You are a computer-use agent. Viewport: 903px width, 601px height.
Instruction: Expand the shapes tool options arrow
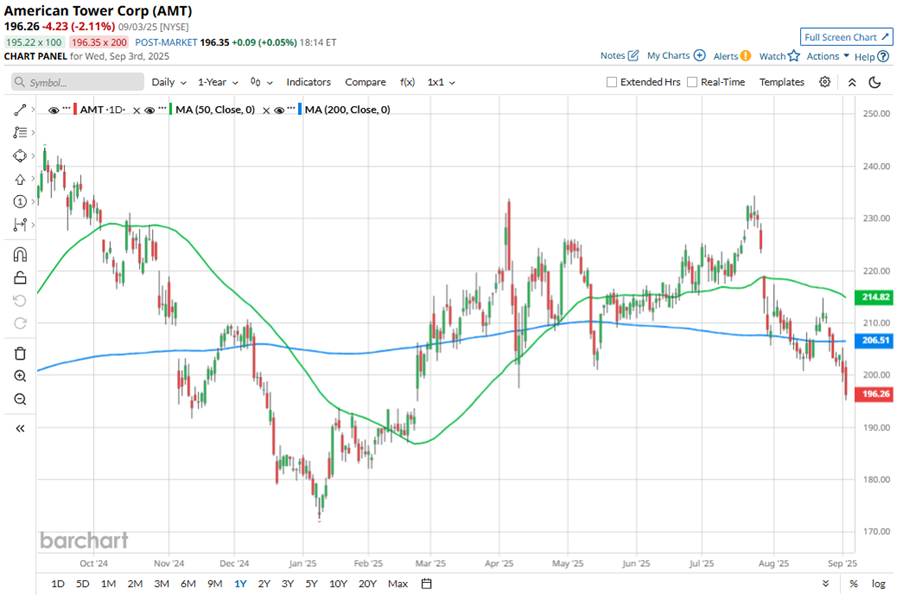pyautogui.click(x=33, y=155)
